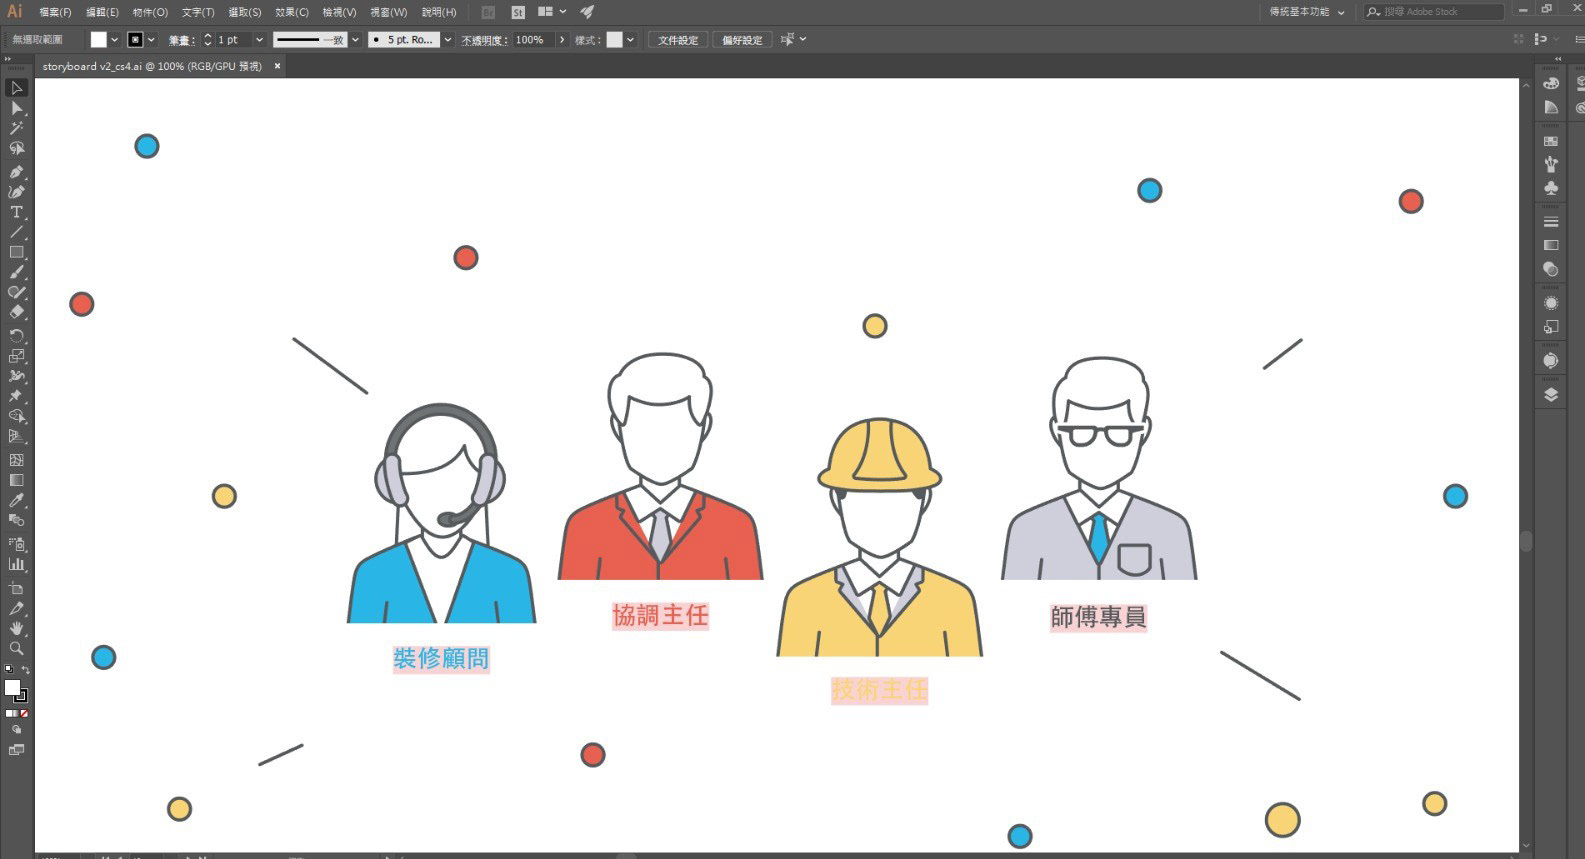Click the fill color swatch in control bar

point(98,40)
